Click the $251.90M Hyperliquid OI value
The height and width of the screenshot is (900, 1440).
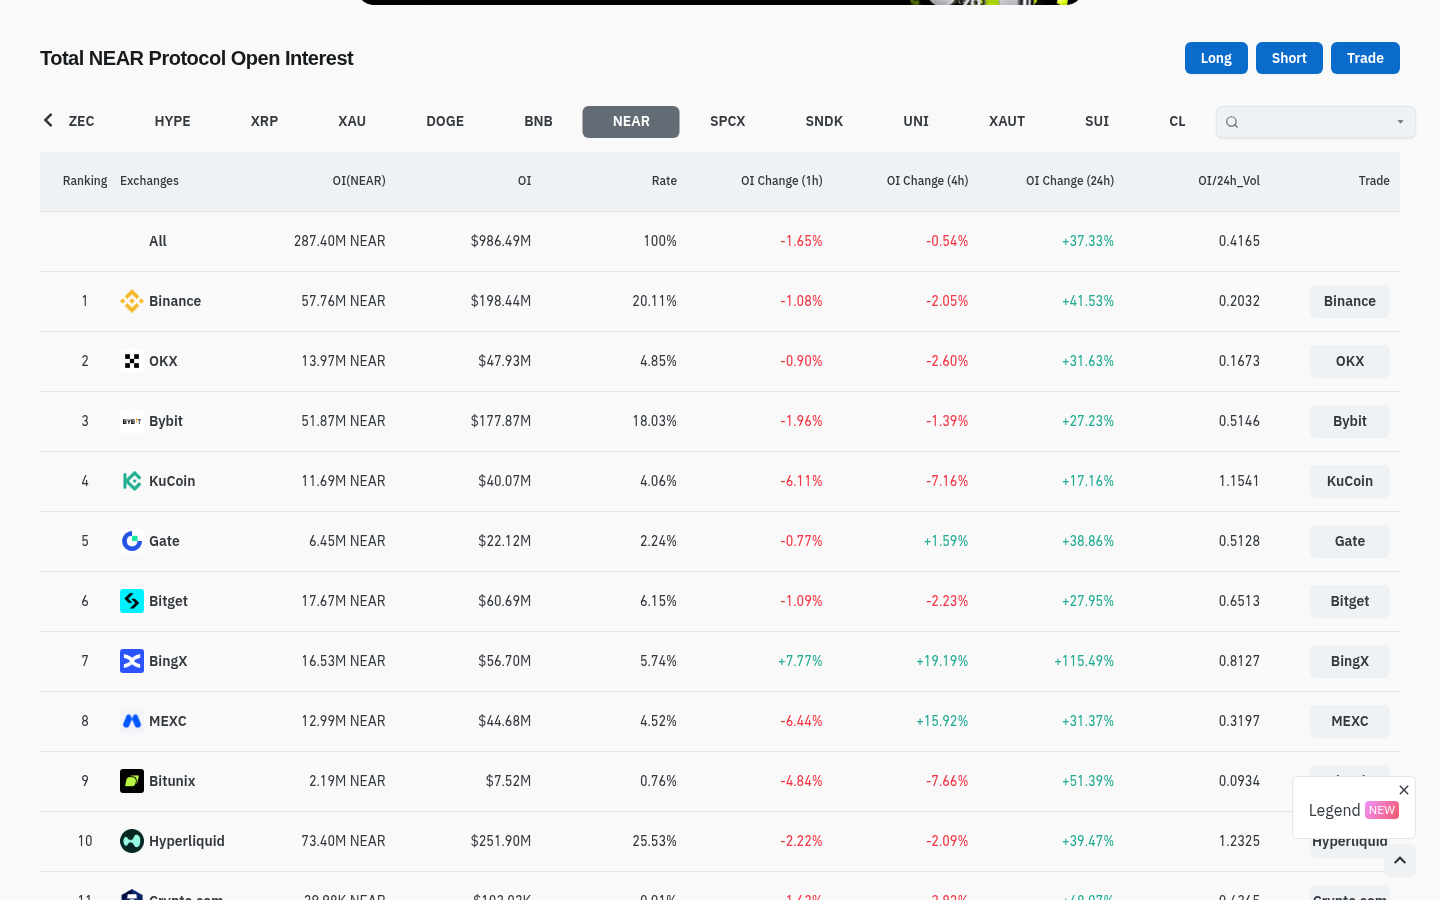point(501,841)
